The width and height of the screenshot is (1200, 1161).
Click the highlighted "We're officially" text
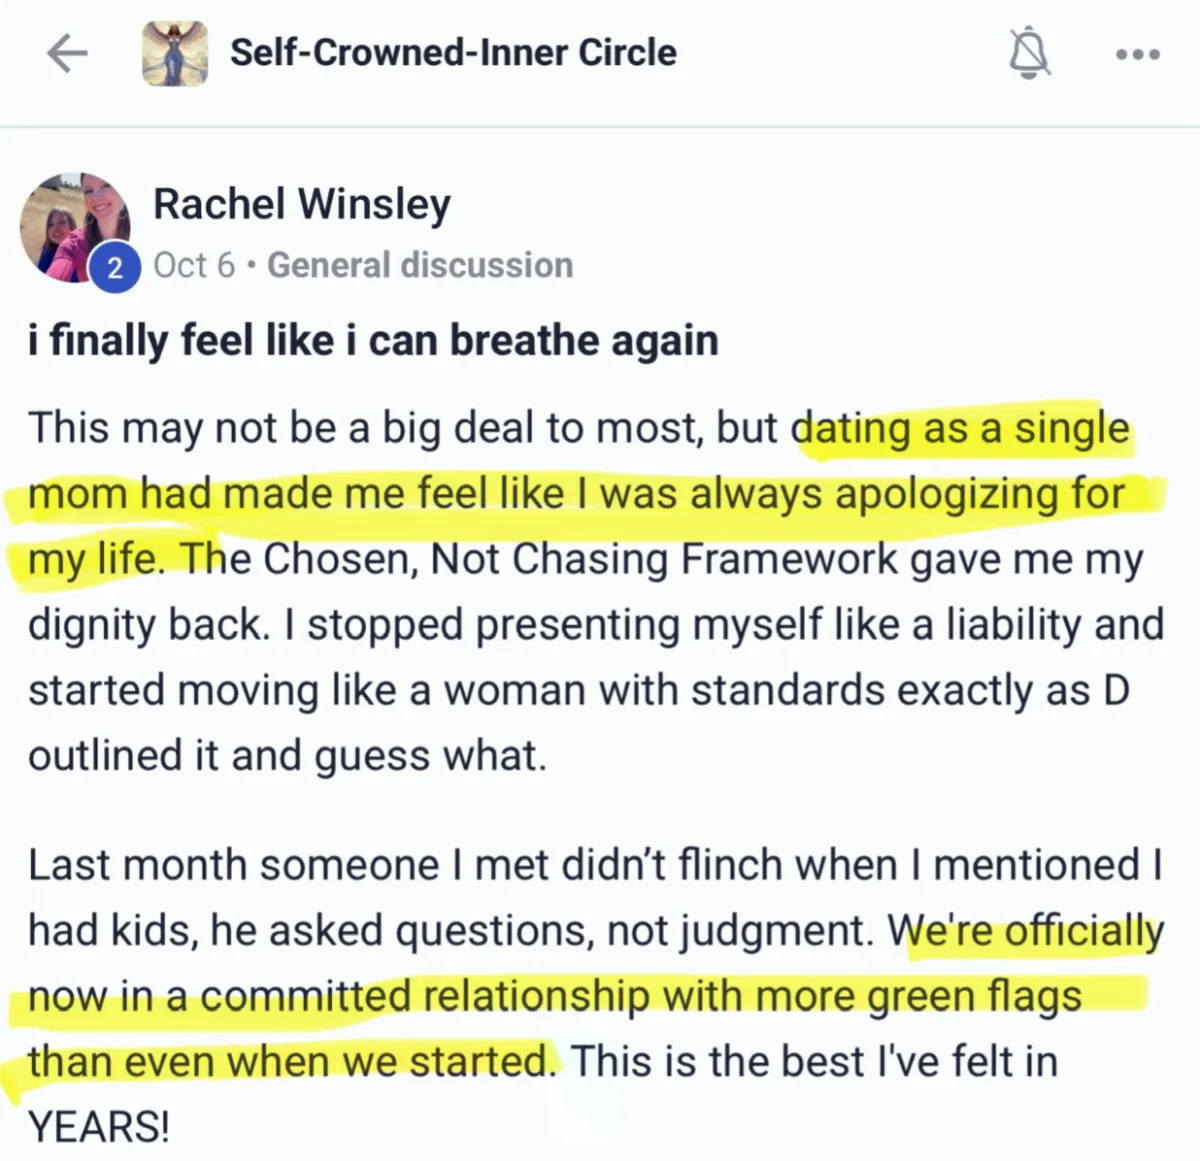1025,931
